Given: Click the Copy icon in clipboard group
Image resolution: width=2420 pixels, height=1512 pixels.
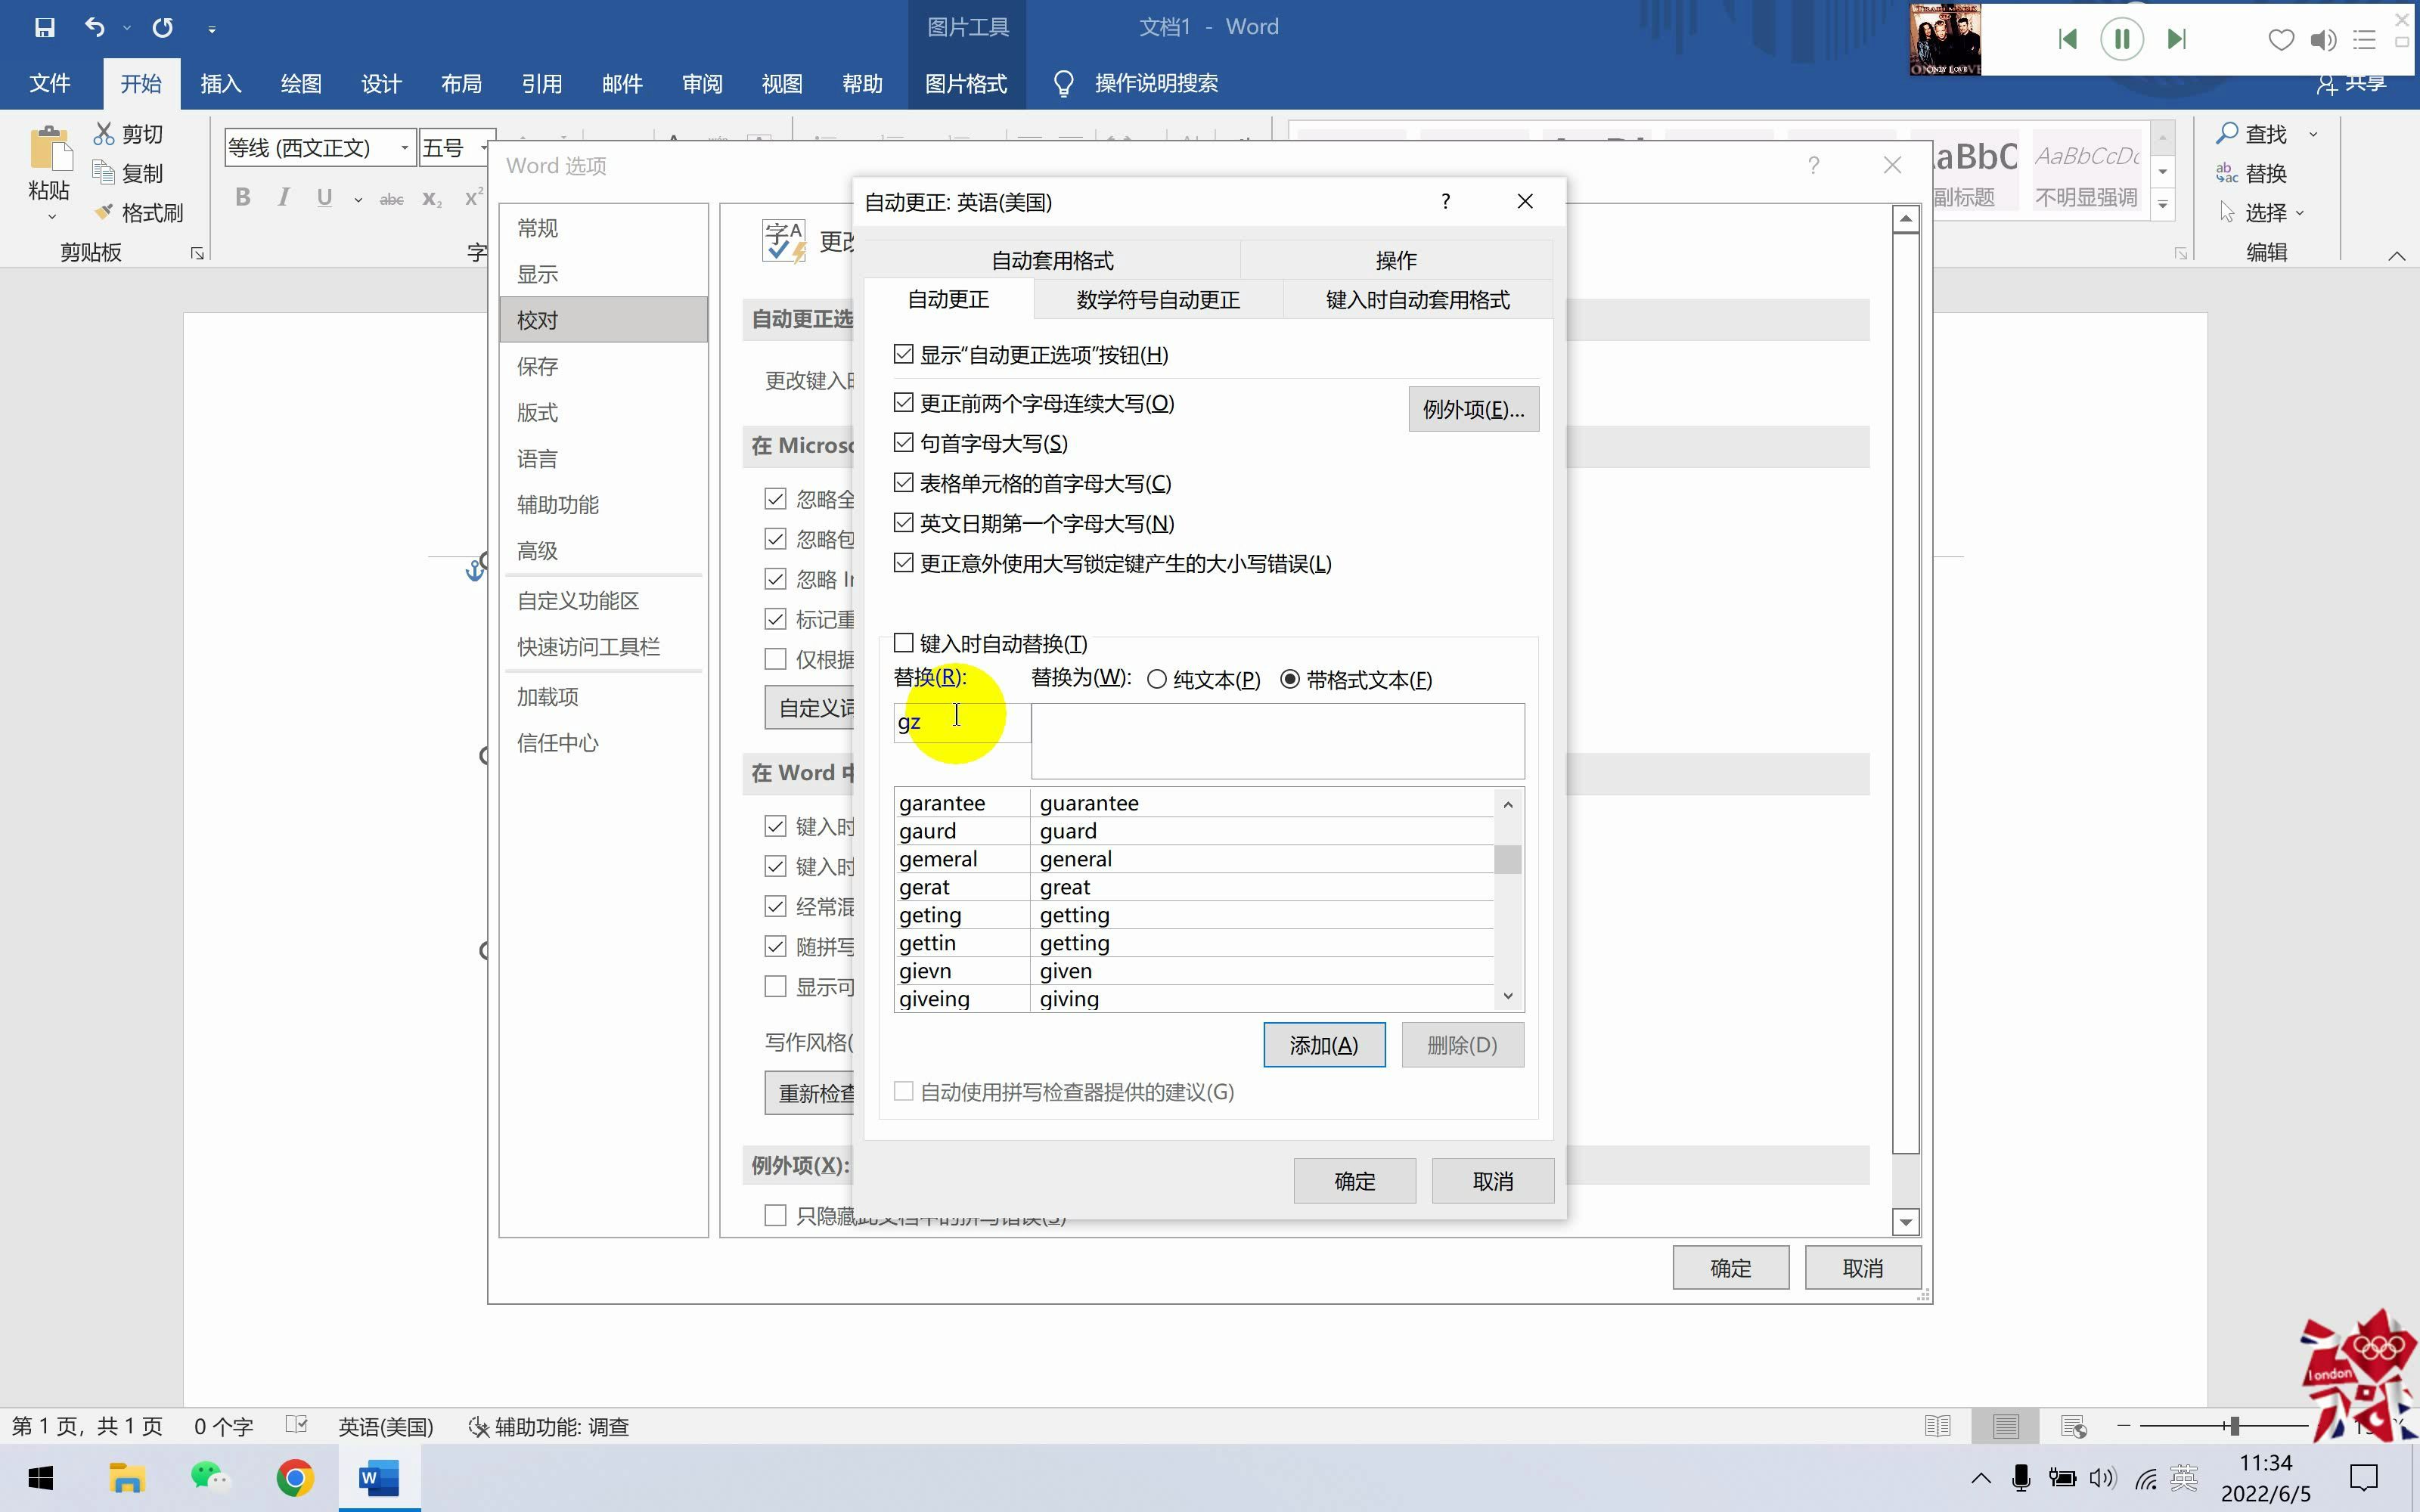Looking at the screenshot, I should (104, 173).
